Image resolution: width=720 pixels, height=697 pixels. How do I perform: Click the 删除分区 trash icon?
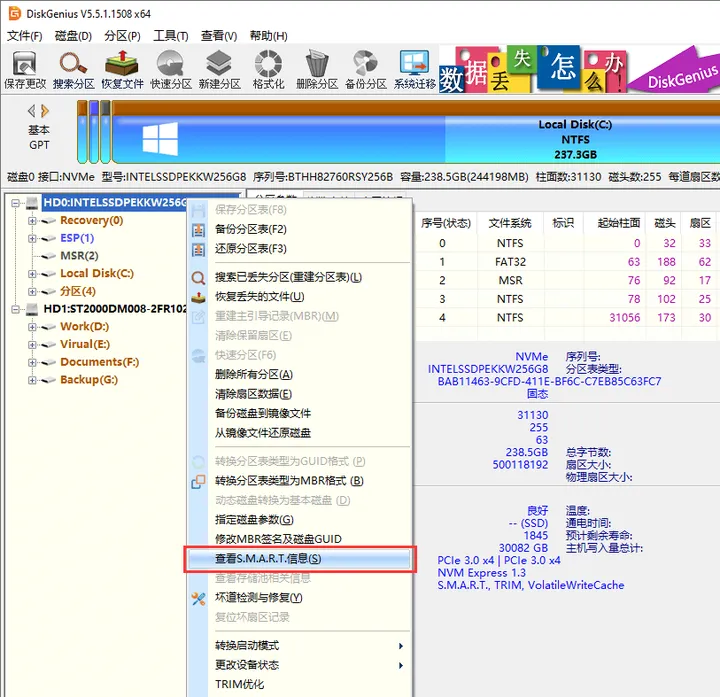(317, 63)
